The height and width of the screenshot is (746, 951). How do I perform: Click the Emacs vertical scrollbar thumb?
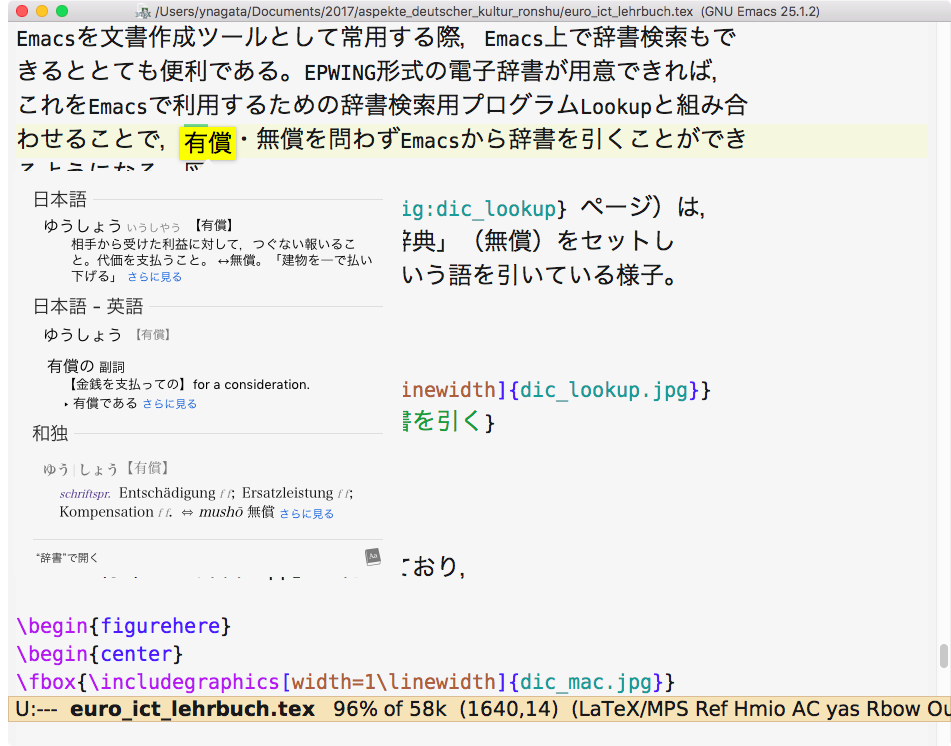point(943,656)
